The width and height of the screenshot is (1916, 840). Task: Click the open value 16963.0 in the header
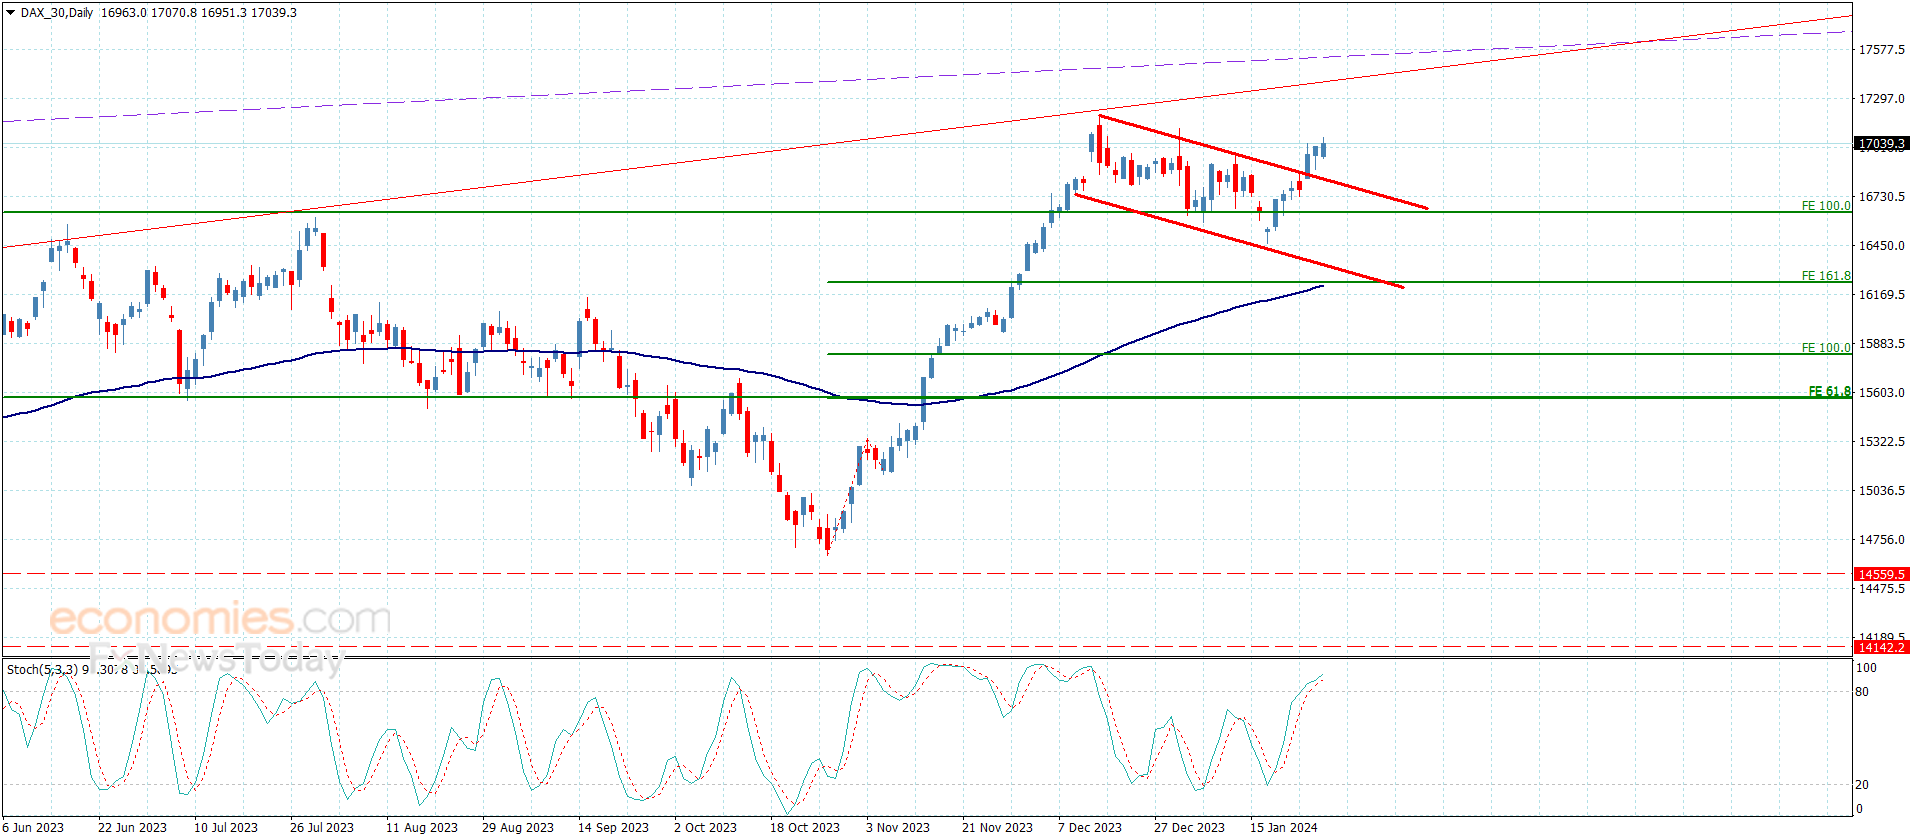point(123,13)
